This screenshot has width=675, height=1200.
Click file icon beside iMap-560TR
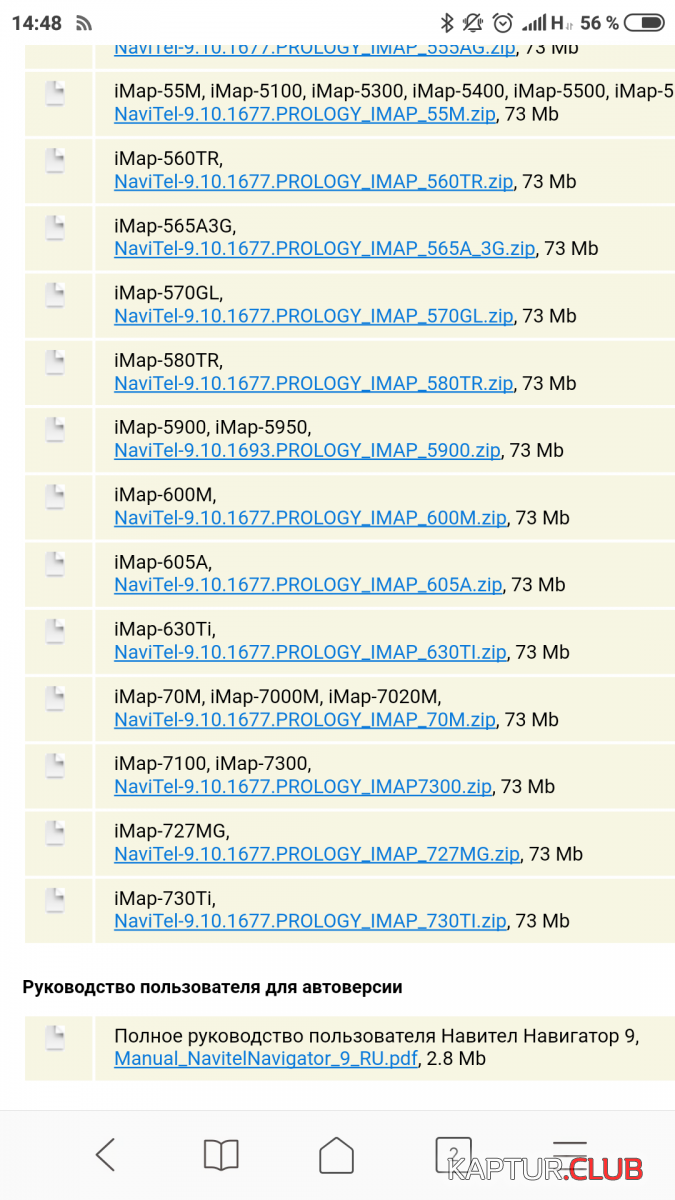click(x=56, y=160)
